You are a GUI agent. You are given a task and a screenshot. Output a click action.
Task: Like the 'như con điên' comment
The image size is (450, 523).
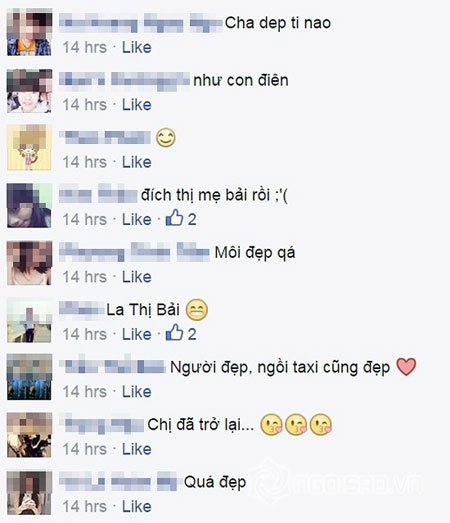point(136,105)
